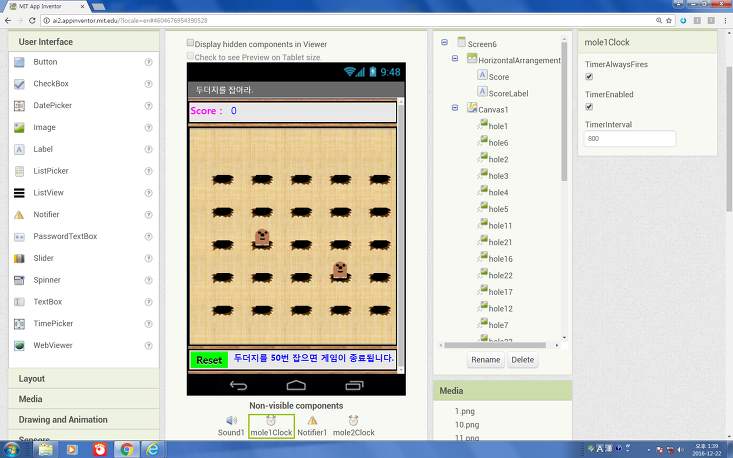733x458 pixels.
Task: Pick the DatePicker component icon
Action: pyautogui.click(x=19, y=106)
